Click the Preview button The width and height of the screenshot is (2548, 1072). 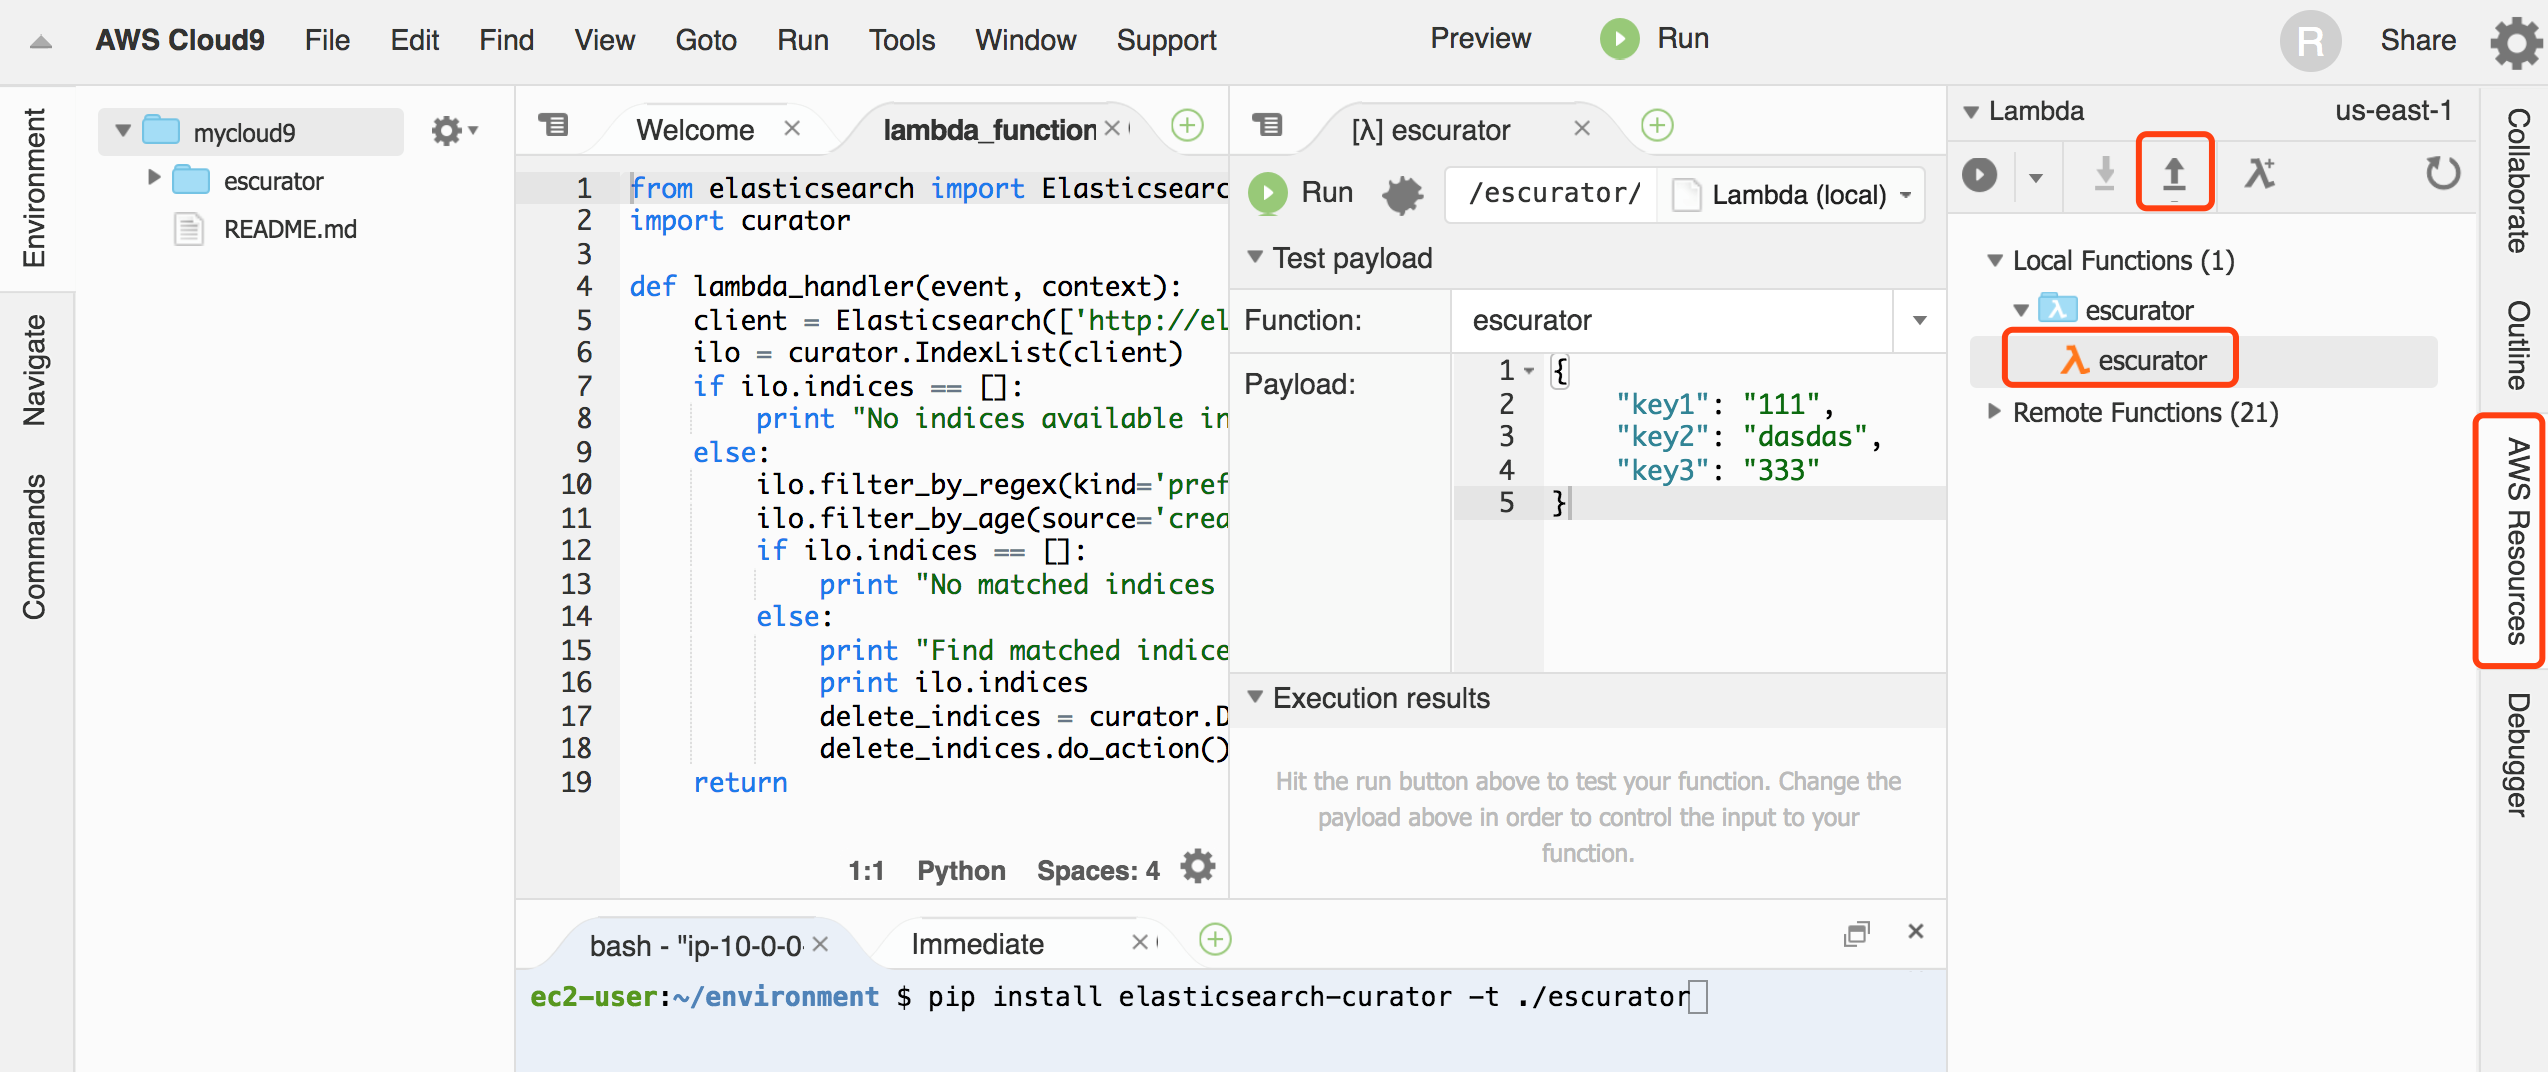[x=1480, y=39]
